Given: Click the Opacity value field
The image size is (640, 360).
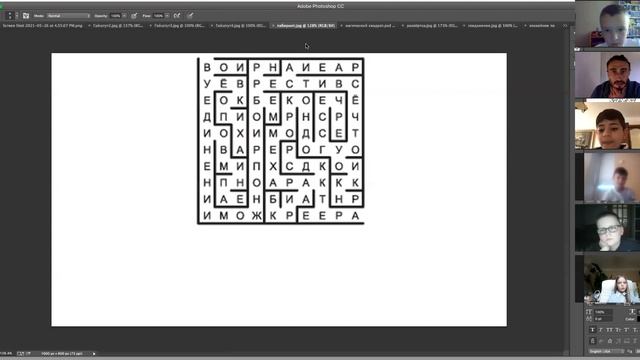Looking at the screenshot, I should click(x=116, y=16).
